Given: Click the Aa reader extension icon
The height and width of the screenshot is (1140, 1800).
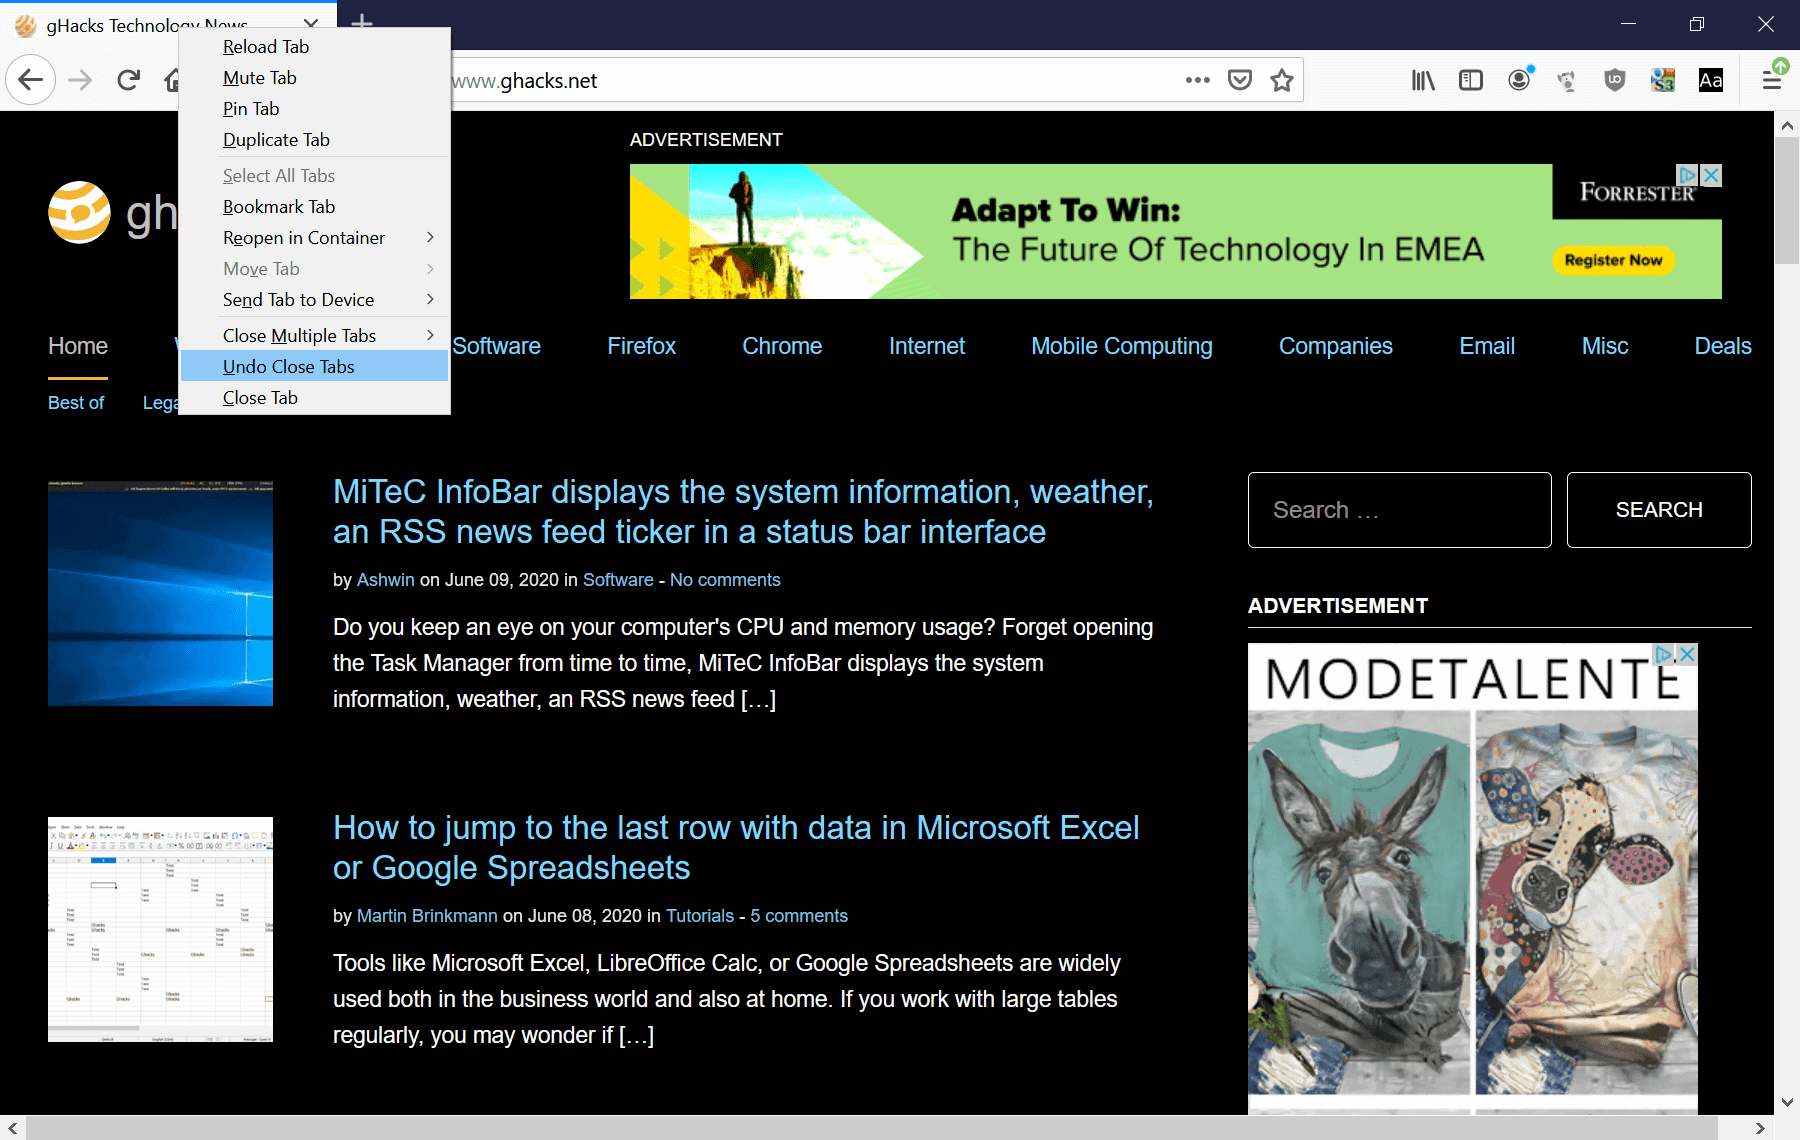Looking at the screenshot, I should pos(1711,80).
